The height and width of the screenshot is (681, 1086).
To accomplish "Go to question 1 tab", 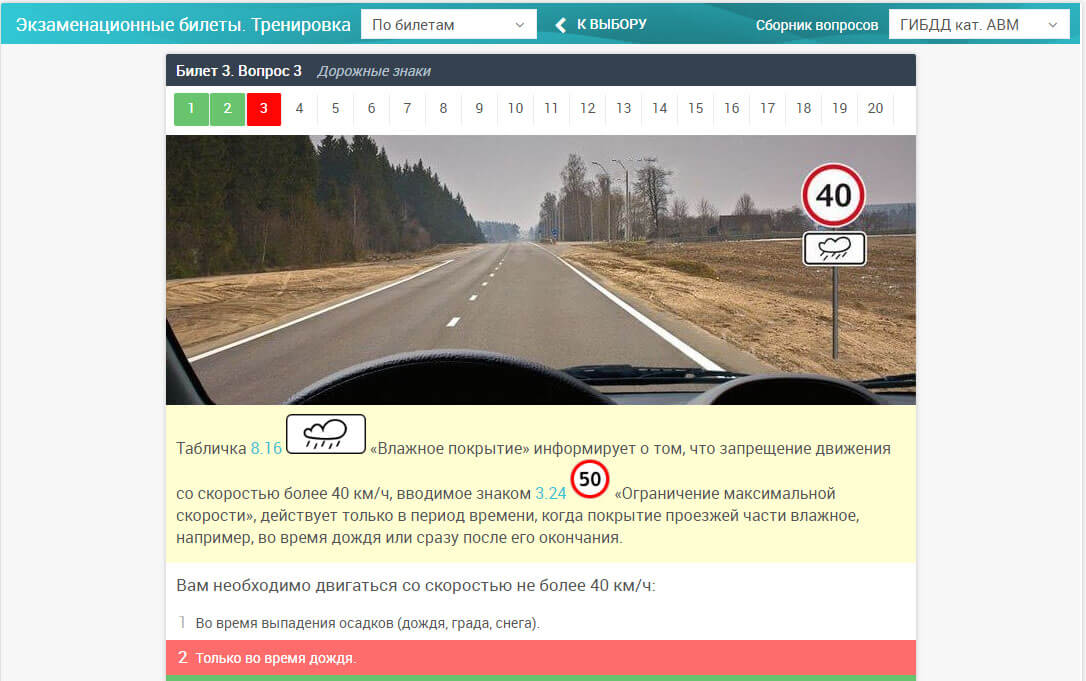I will point(191,109).
